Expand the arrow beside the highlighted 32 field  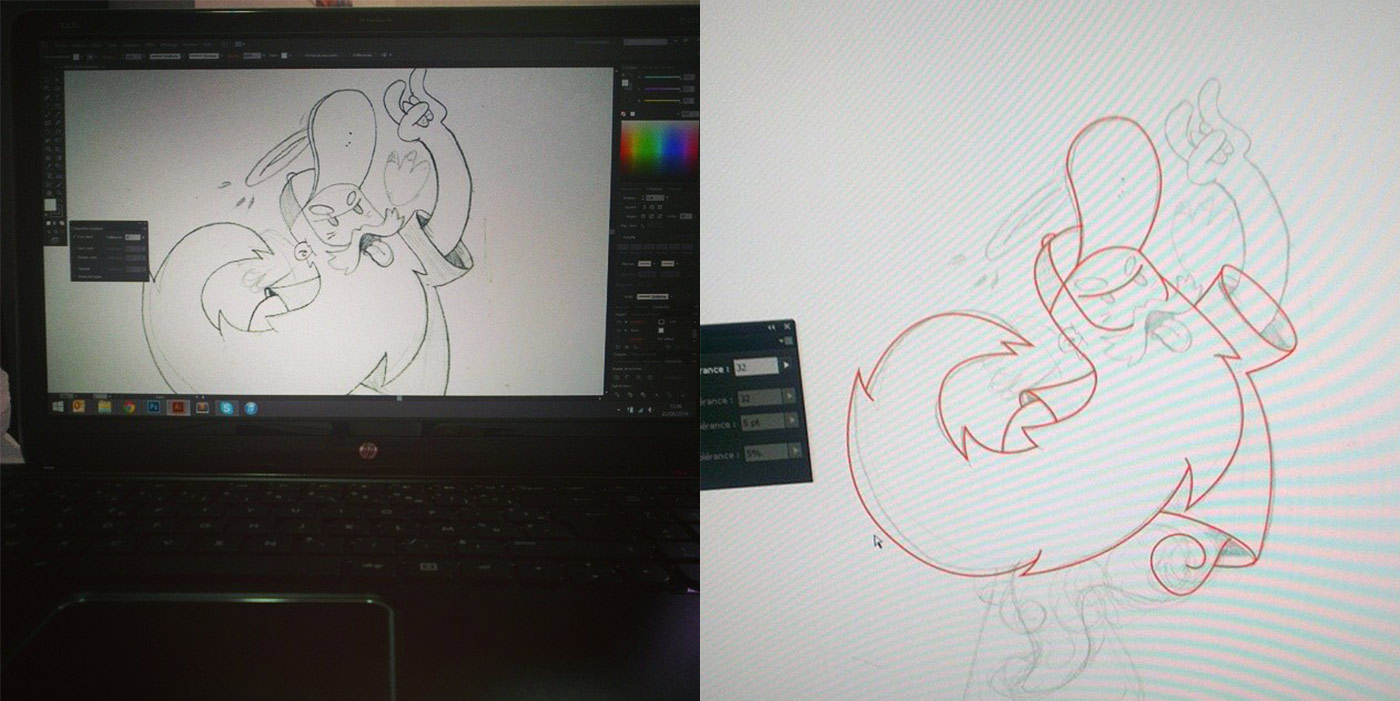(786, 366)
